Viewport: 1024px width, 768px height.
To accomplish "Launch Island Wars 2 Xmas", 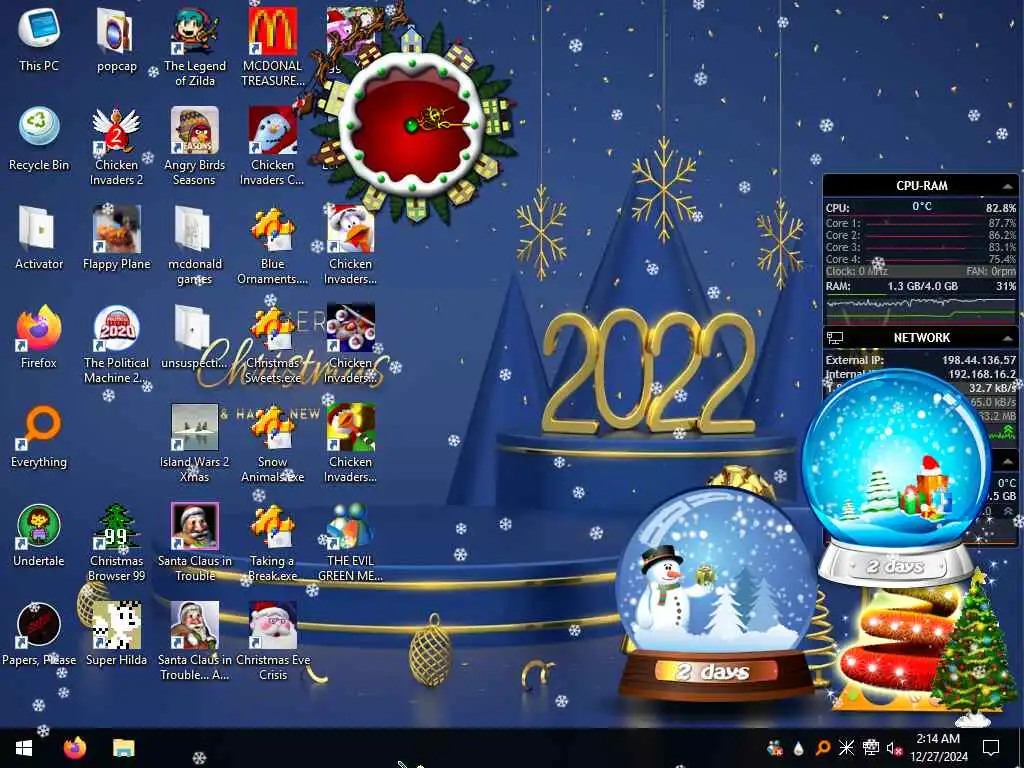I will pyautogui.click(x=195, y=443).
